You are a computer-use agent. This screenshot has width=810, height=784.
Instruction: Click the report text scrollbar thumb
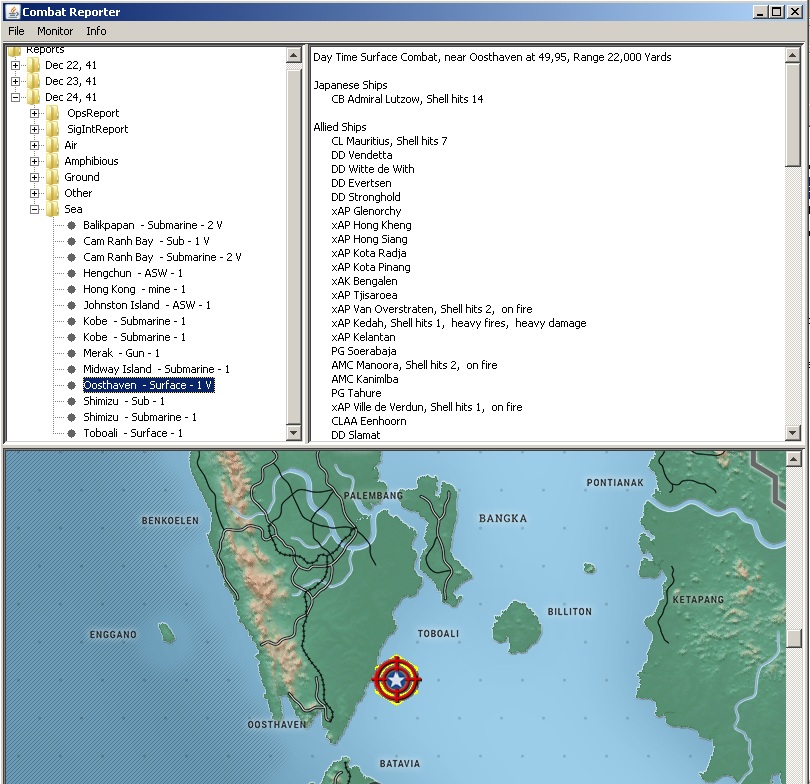pos(793,115)
